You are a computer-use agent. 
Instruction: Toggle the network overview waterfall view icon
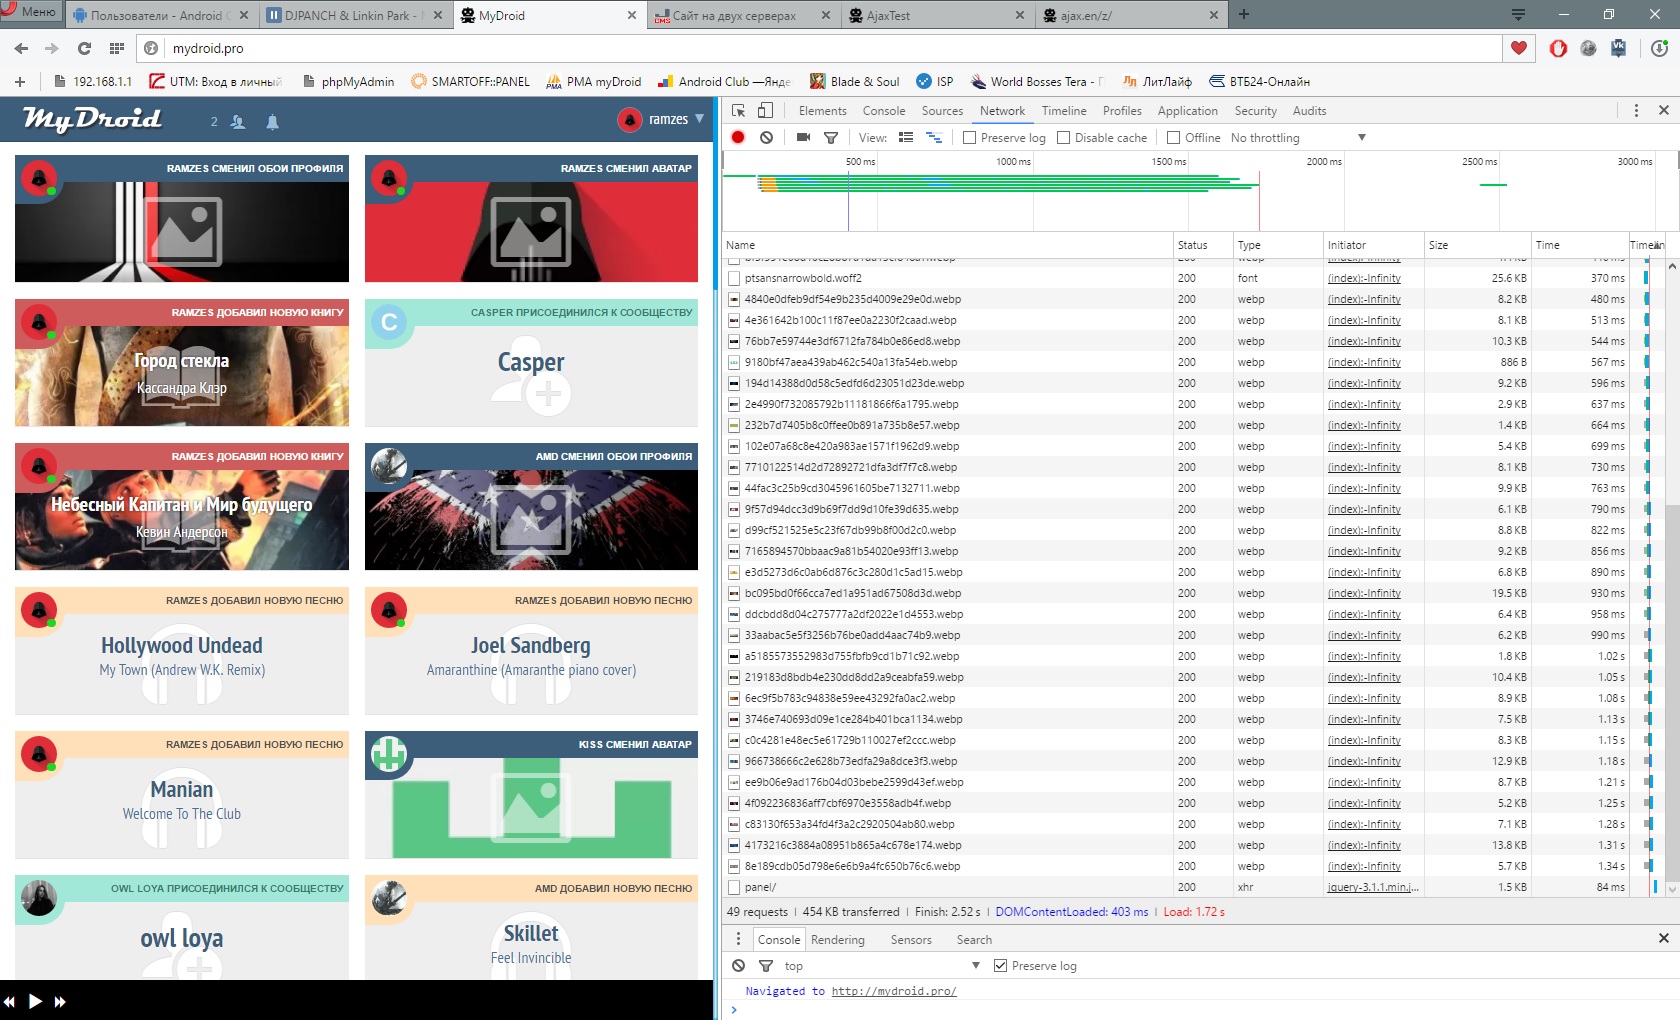[934, 138]
